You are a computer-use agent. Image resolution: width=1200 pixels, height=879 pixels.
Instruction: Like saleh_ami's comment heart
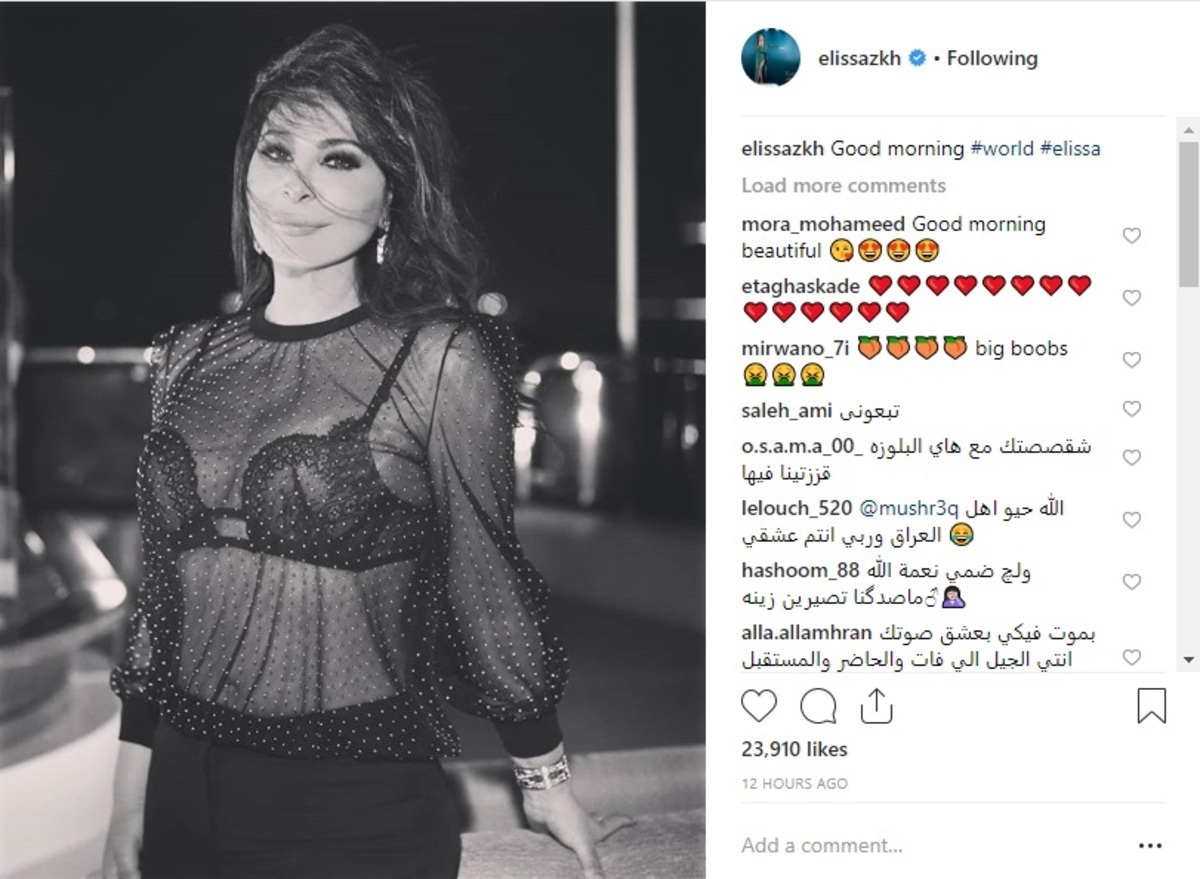click(x=1132, y=409)
